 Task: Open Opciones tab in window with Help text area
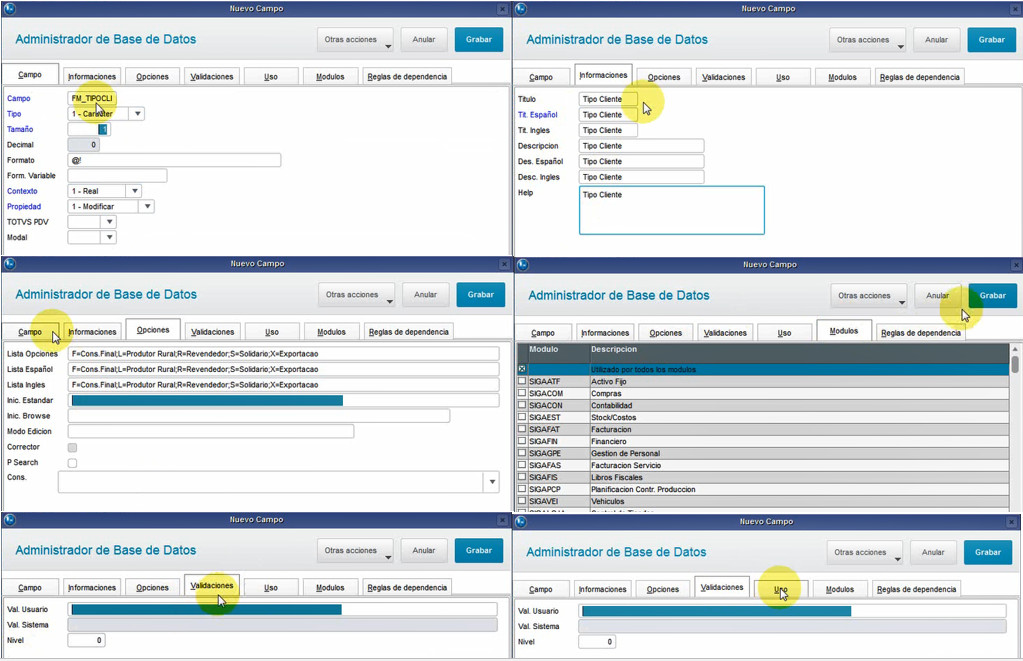pos(664,77)
